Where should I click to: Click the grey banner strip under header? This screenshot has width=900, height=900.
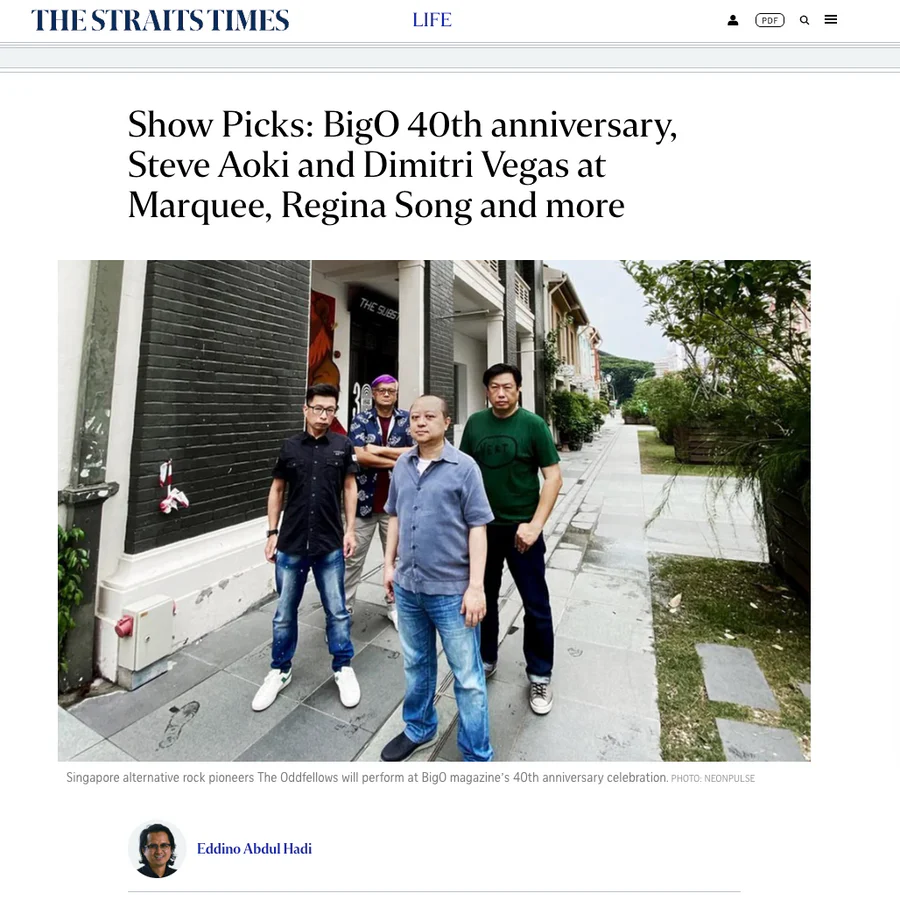(450, 57)
